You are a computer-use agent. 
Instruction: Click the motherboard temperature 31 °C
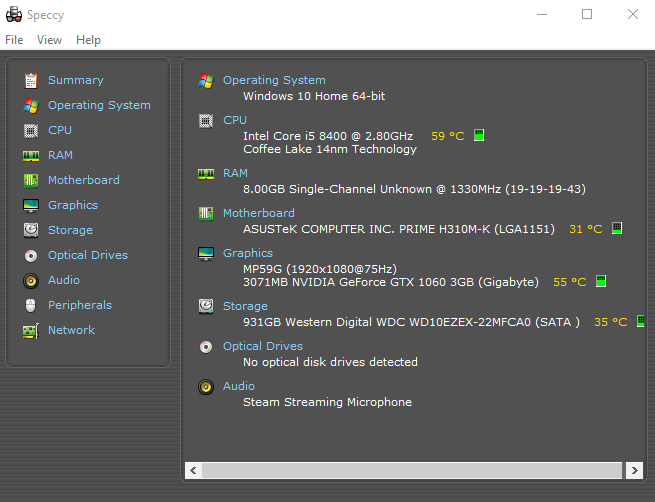pyautogui.click(x=586, y=229)
